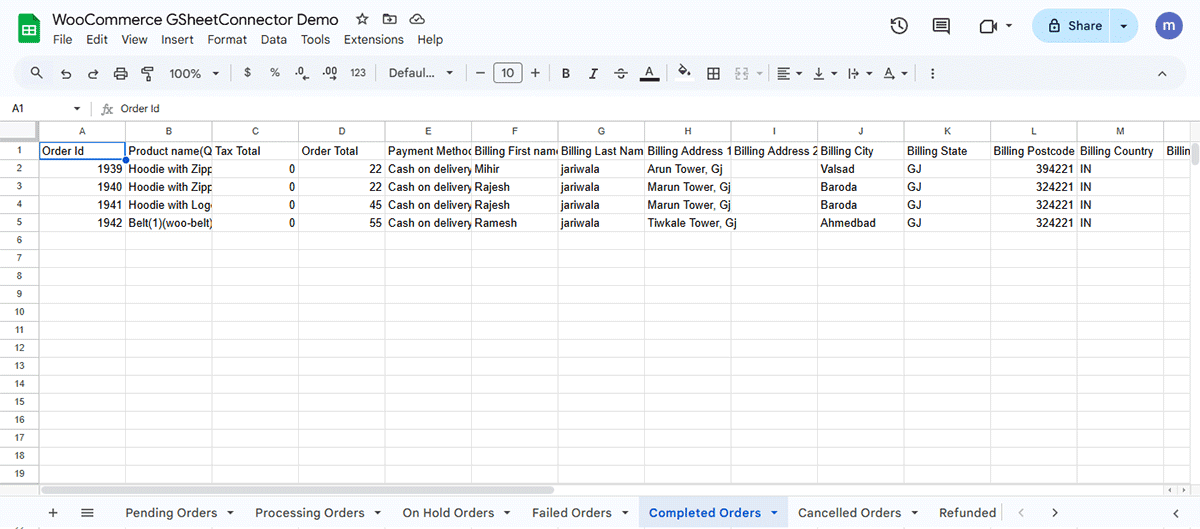Viewport: 1200px width, 529px height.
Task: Open the font family dropdown
Action: click(421, 73)
